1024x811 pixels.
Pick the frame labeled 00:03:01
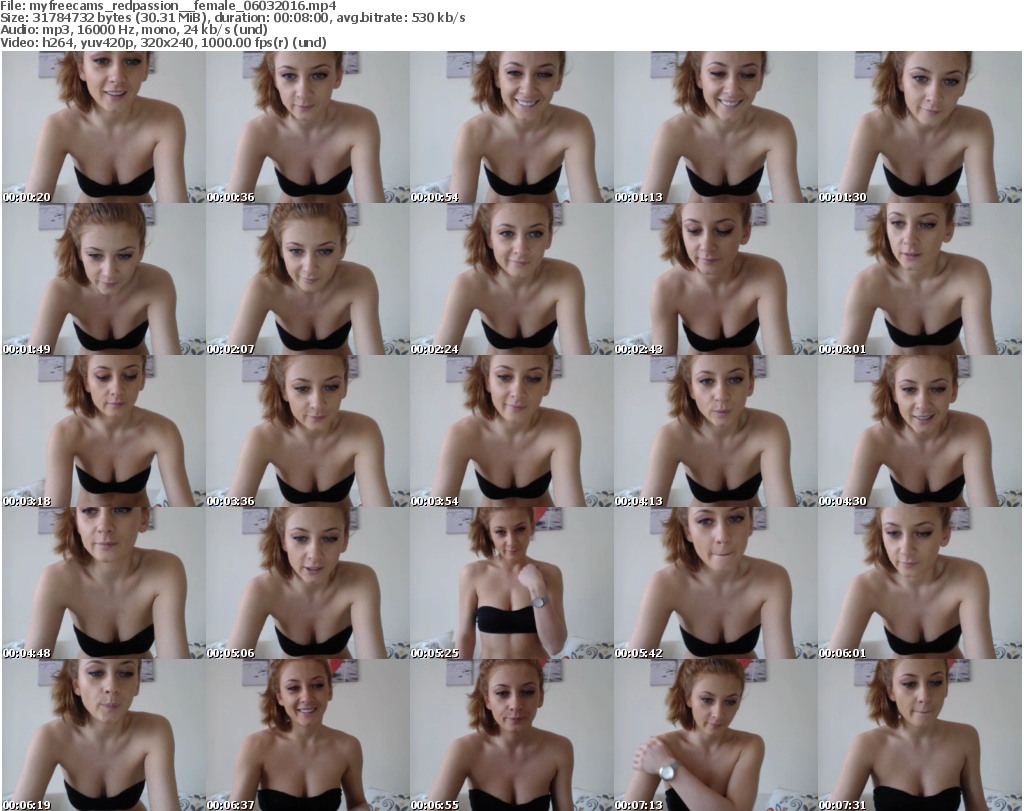pos(920,279)
